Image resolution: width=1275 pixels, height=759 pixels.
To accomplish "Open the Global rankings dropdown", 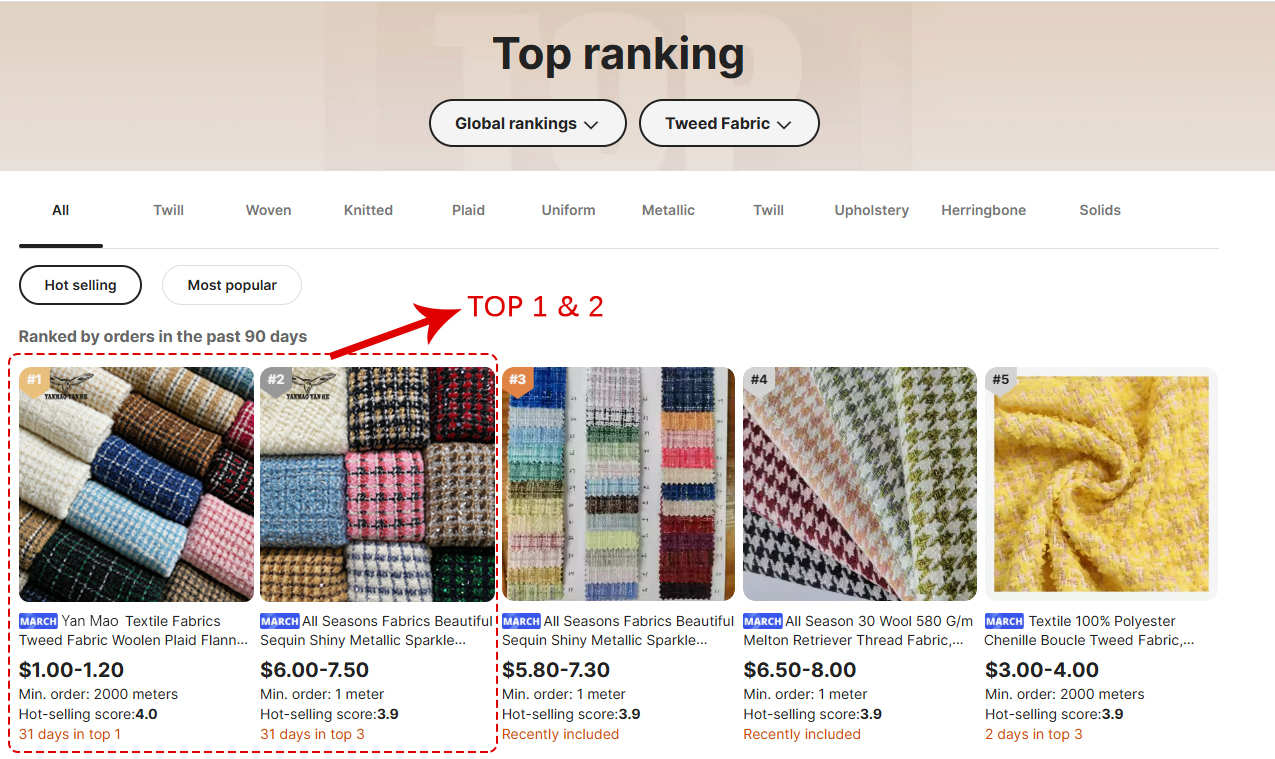I will 527,124.
